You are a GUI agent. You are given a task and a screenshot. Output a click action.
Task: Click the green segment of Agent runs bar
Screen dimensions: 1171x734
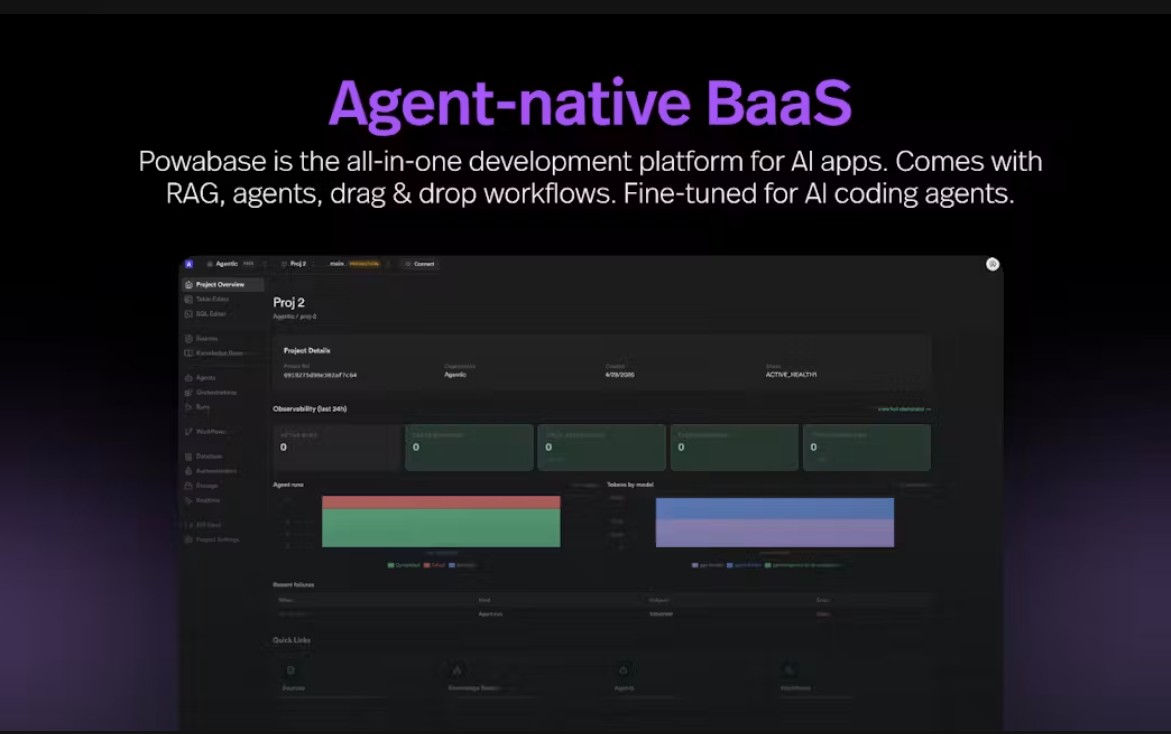click(441, 528)
